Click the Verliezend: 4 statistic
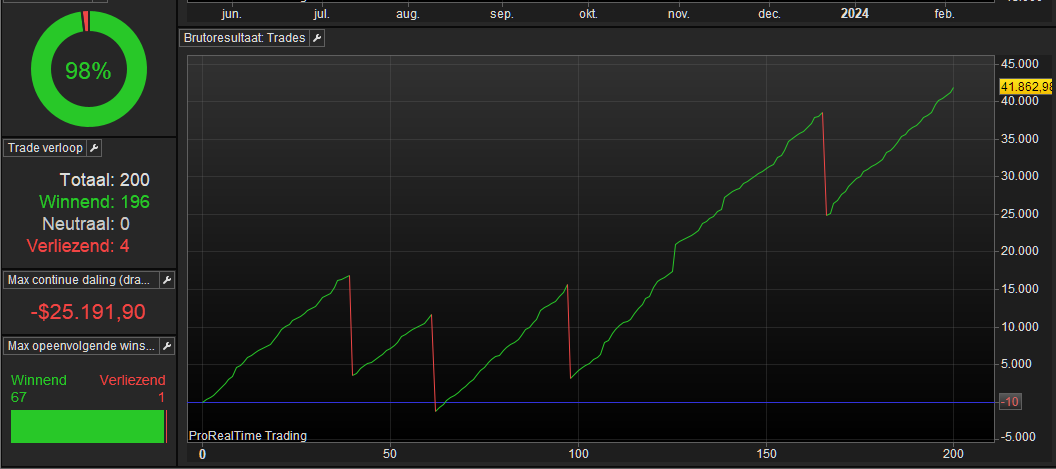Screen dimensions: 1056x469 (78, 246)
